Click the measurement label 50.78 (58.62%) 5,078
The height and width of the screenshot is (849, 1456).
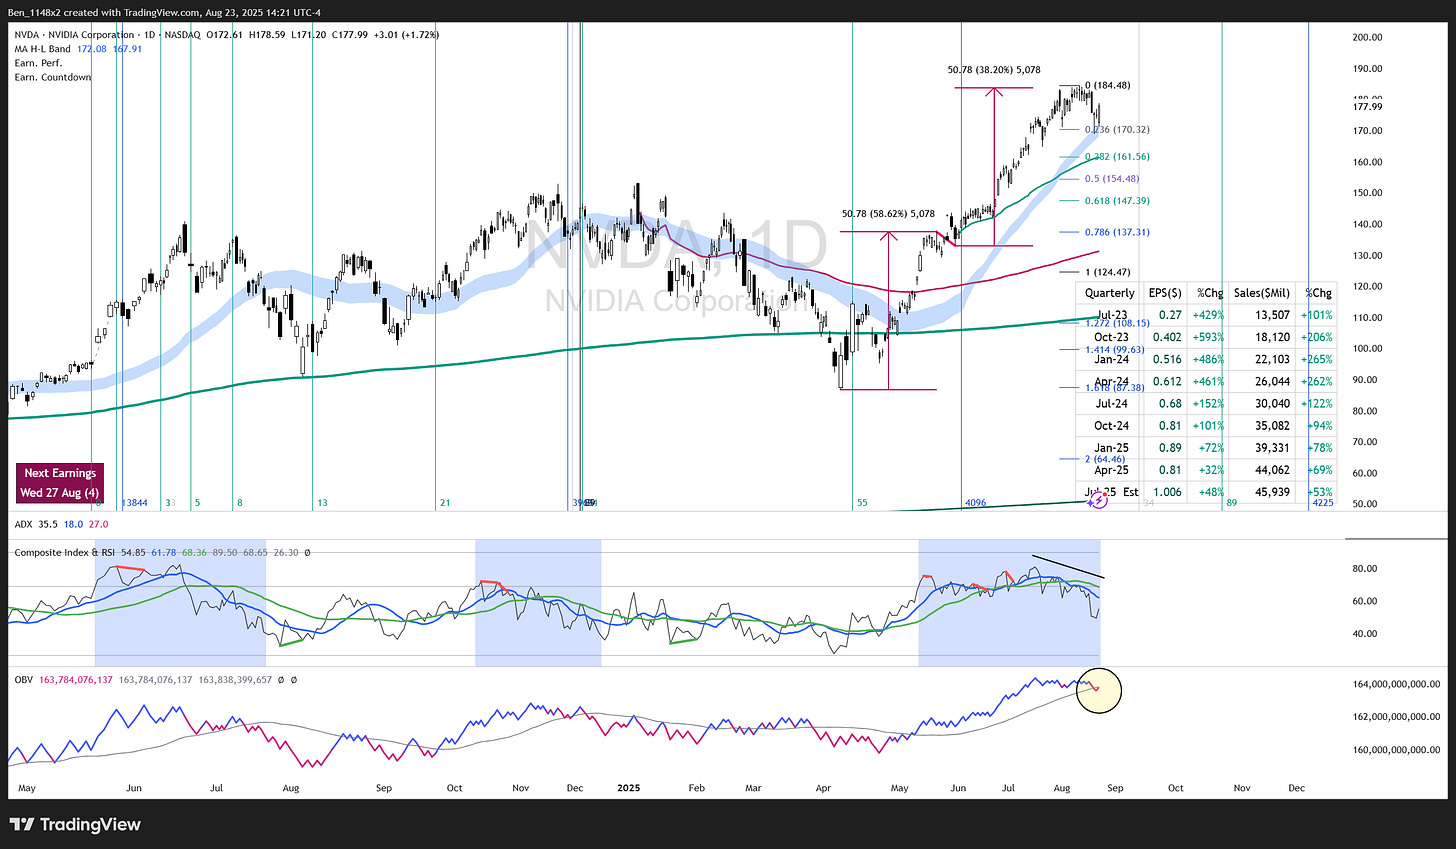(x=888, y=214)
